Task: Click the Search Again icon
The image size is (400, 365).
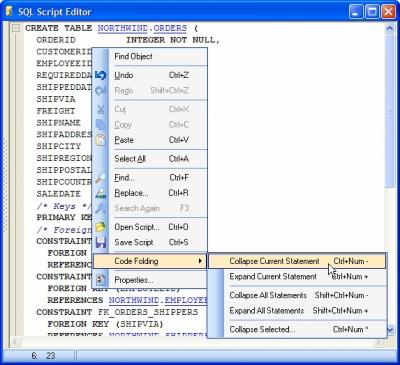Action: pos(100,209)
